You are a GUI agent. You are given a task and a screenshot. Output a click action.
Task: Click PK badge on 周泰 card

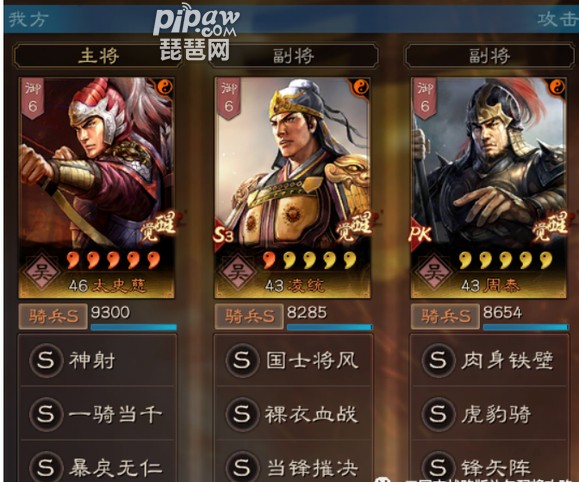tap(421, 234)
